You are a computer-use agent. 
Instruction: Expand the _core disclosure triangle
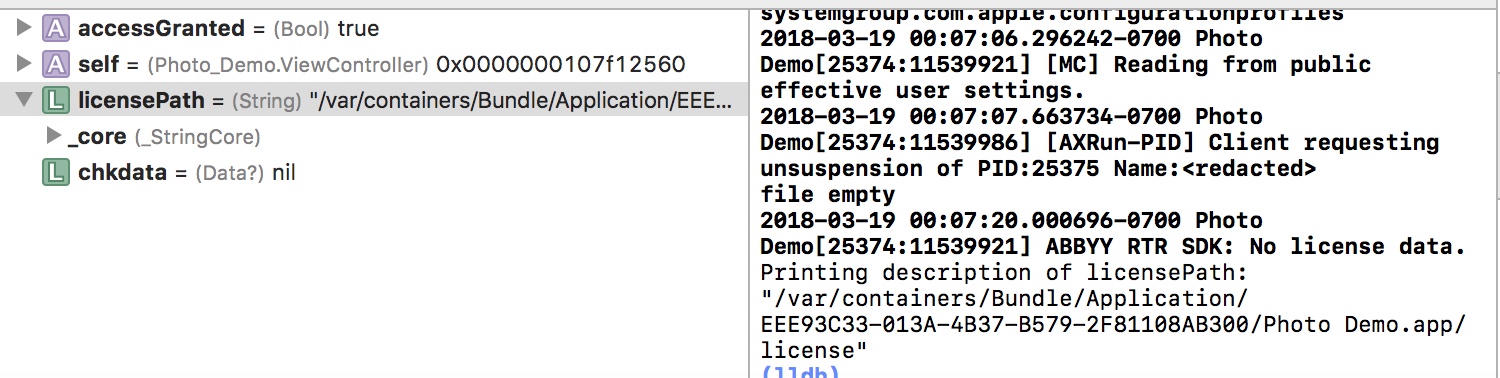point(53,136)
